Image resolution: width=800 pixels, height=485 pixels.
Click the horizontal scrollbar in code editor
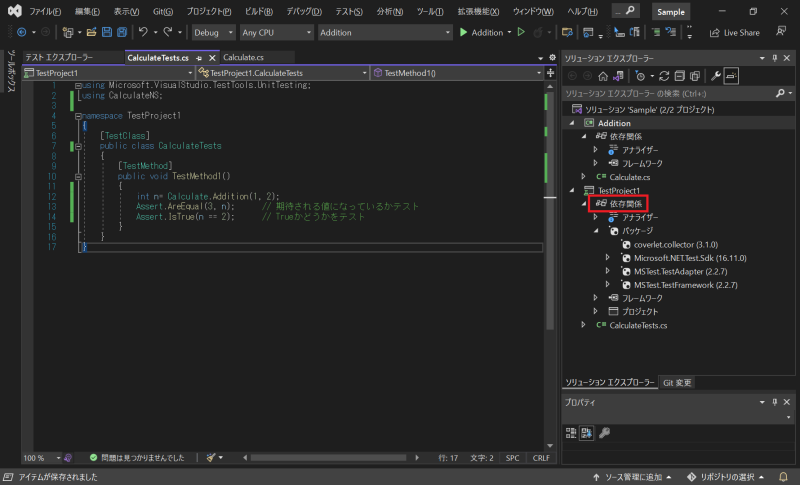pos(331,457)
